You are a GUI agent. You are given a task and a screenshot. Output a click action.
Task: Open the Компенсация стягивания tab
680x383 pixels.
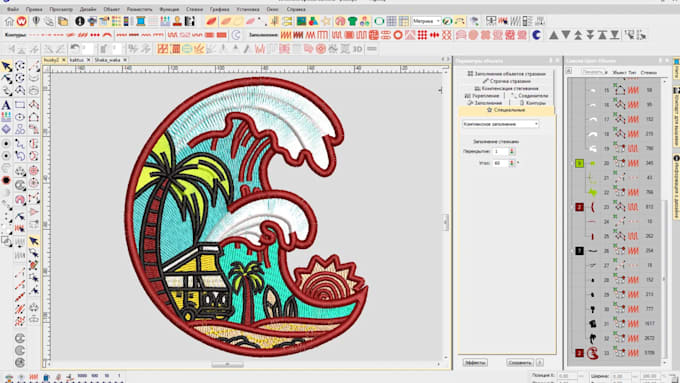(506, 88)
